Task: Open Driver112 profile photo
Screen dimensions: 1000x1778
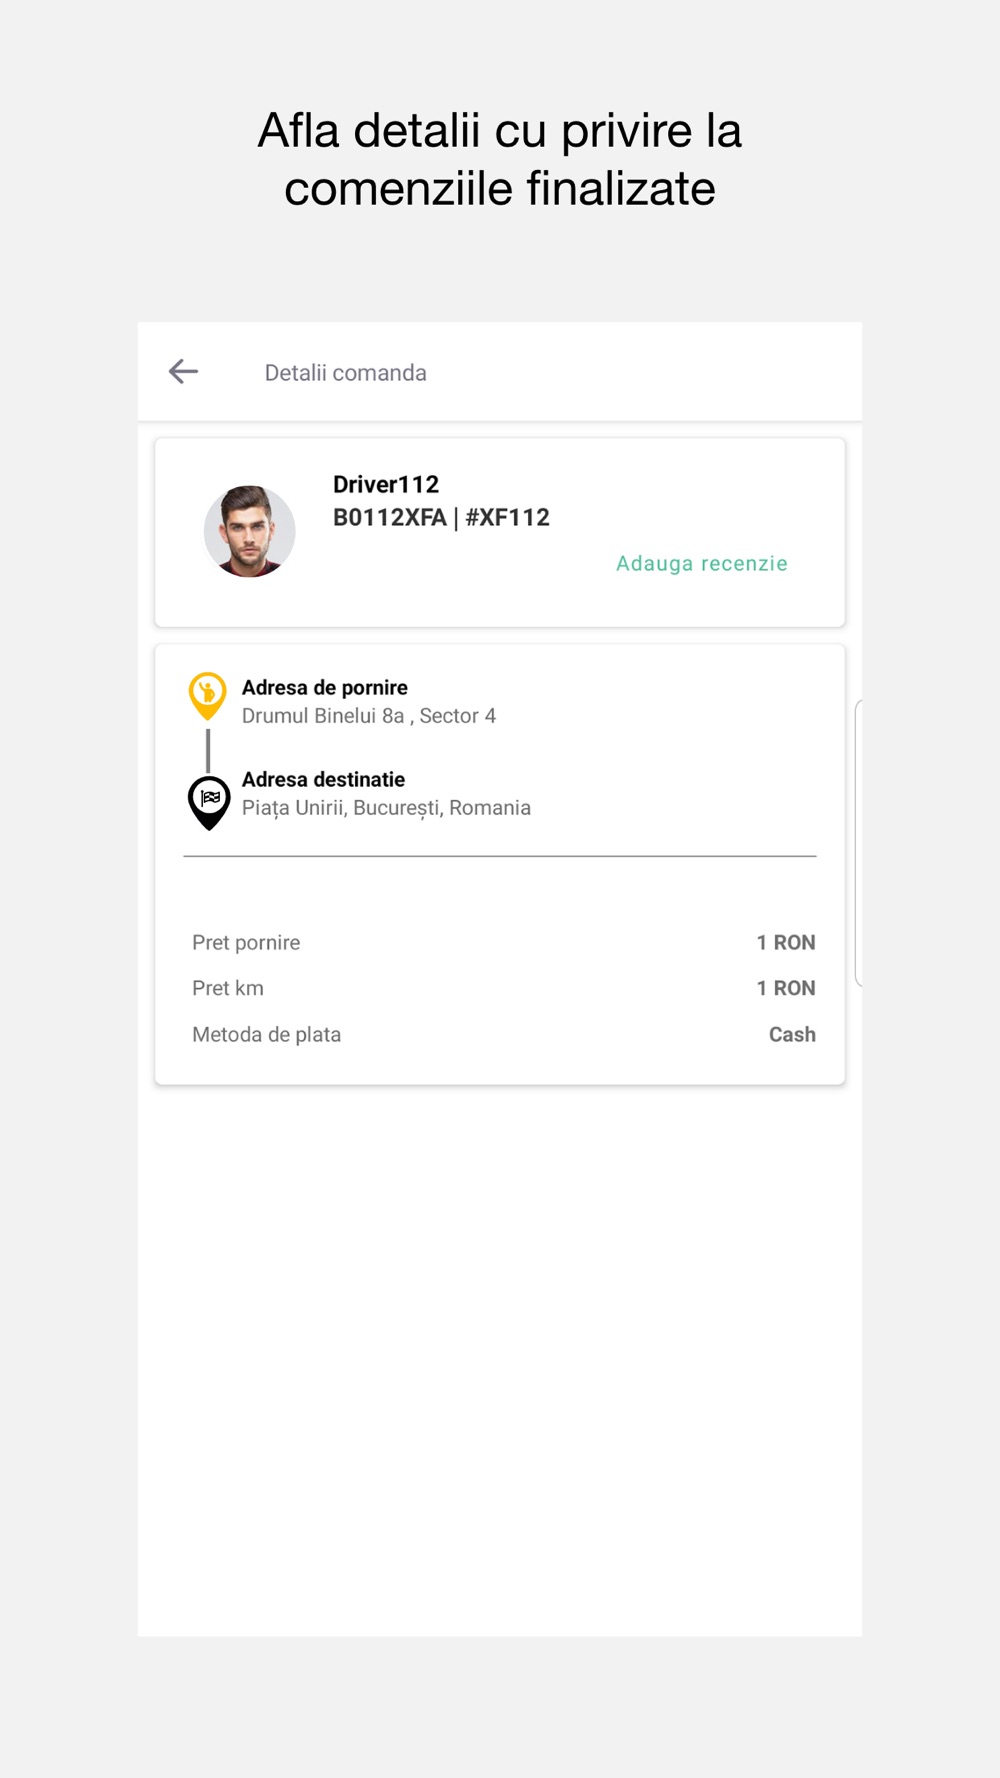Action: point(249,531)
